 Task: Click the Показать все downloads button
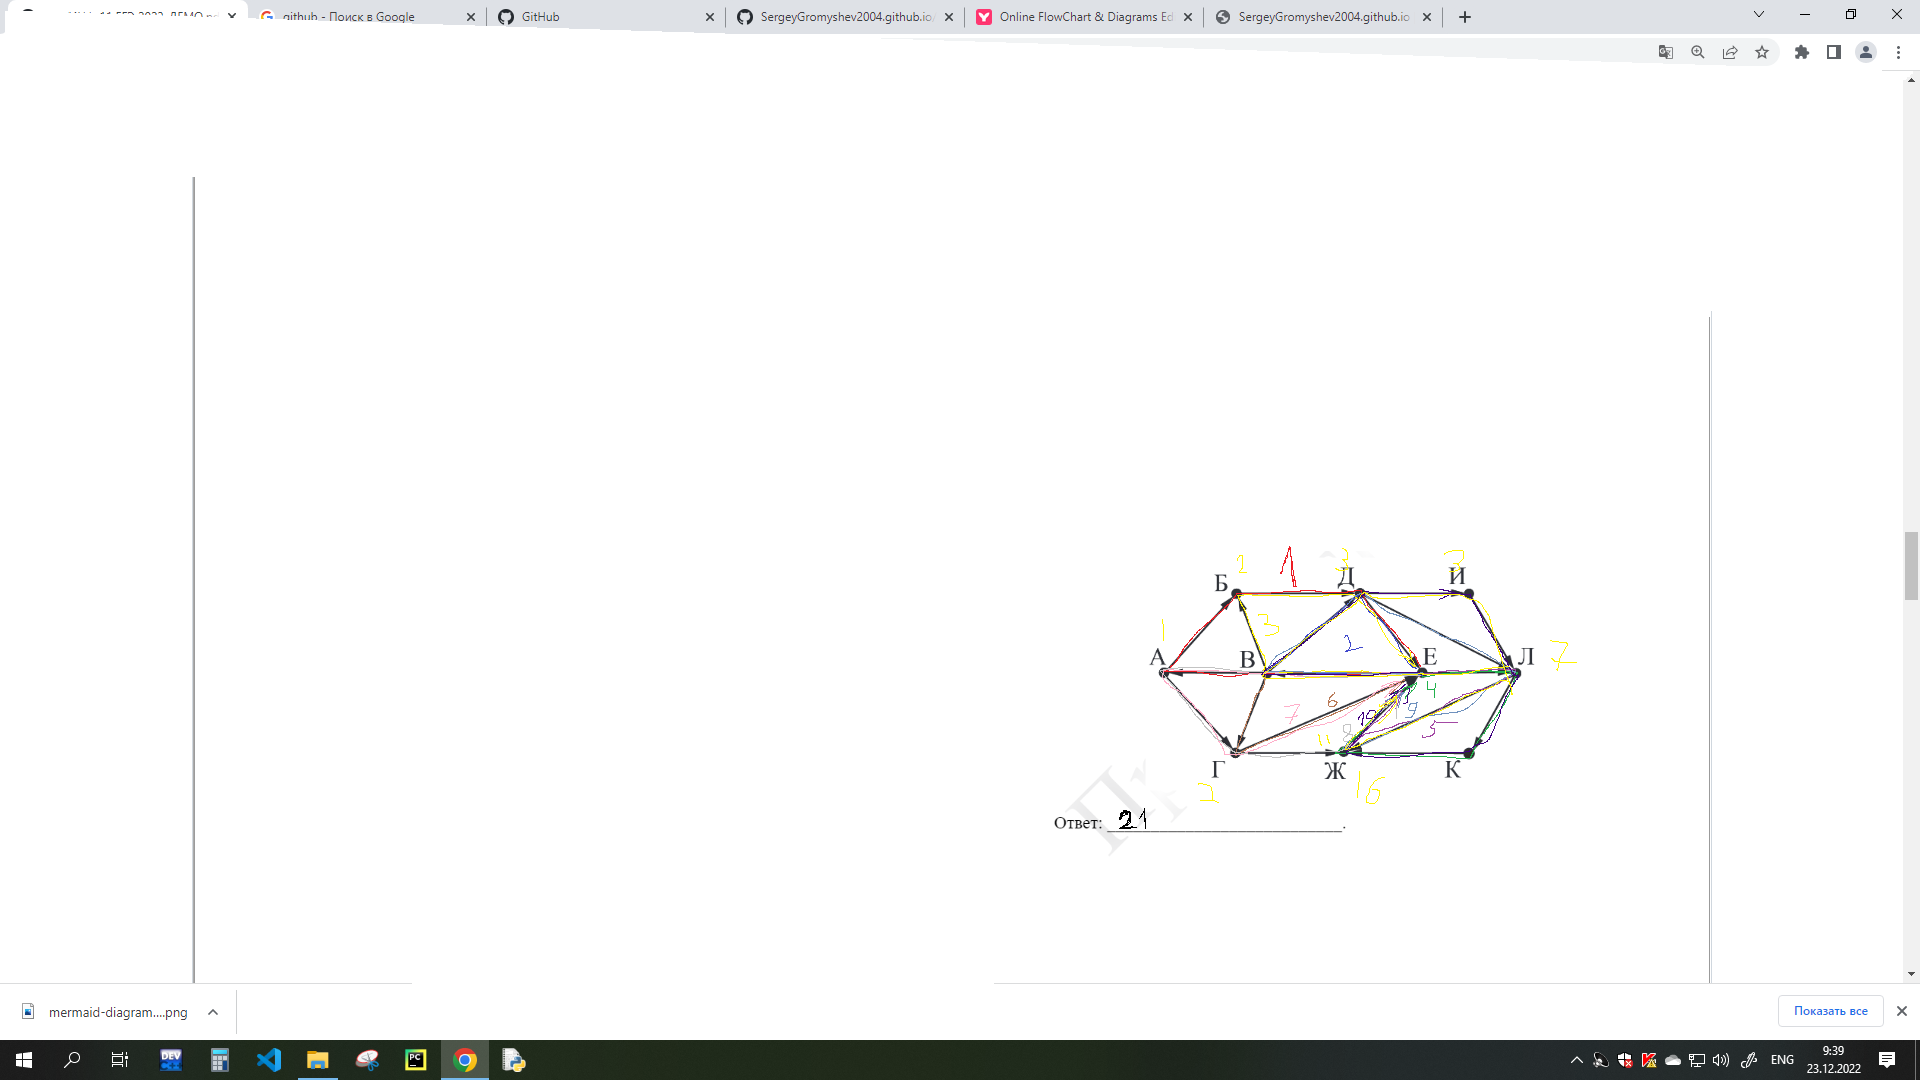1830,1011
